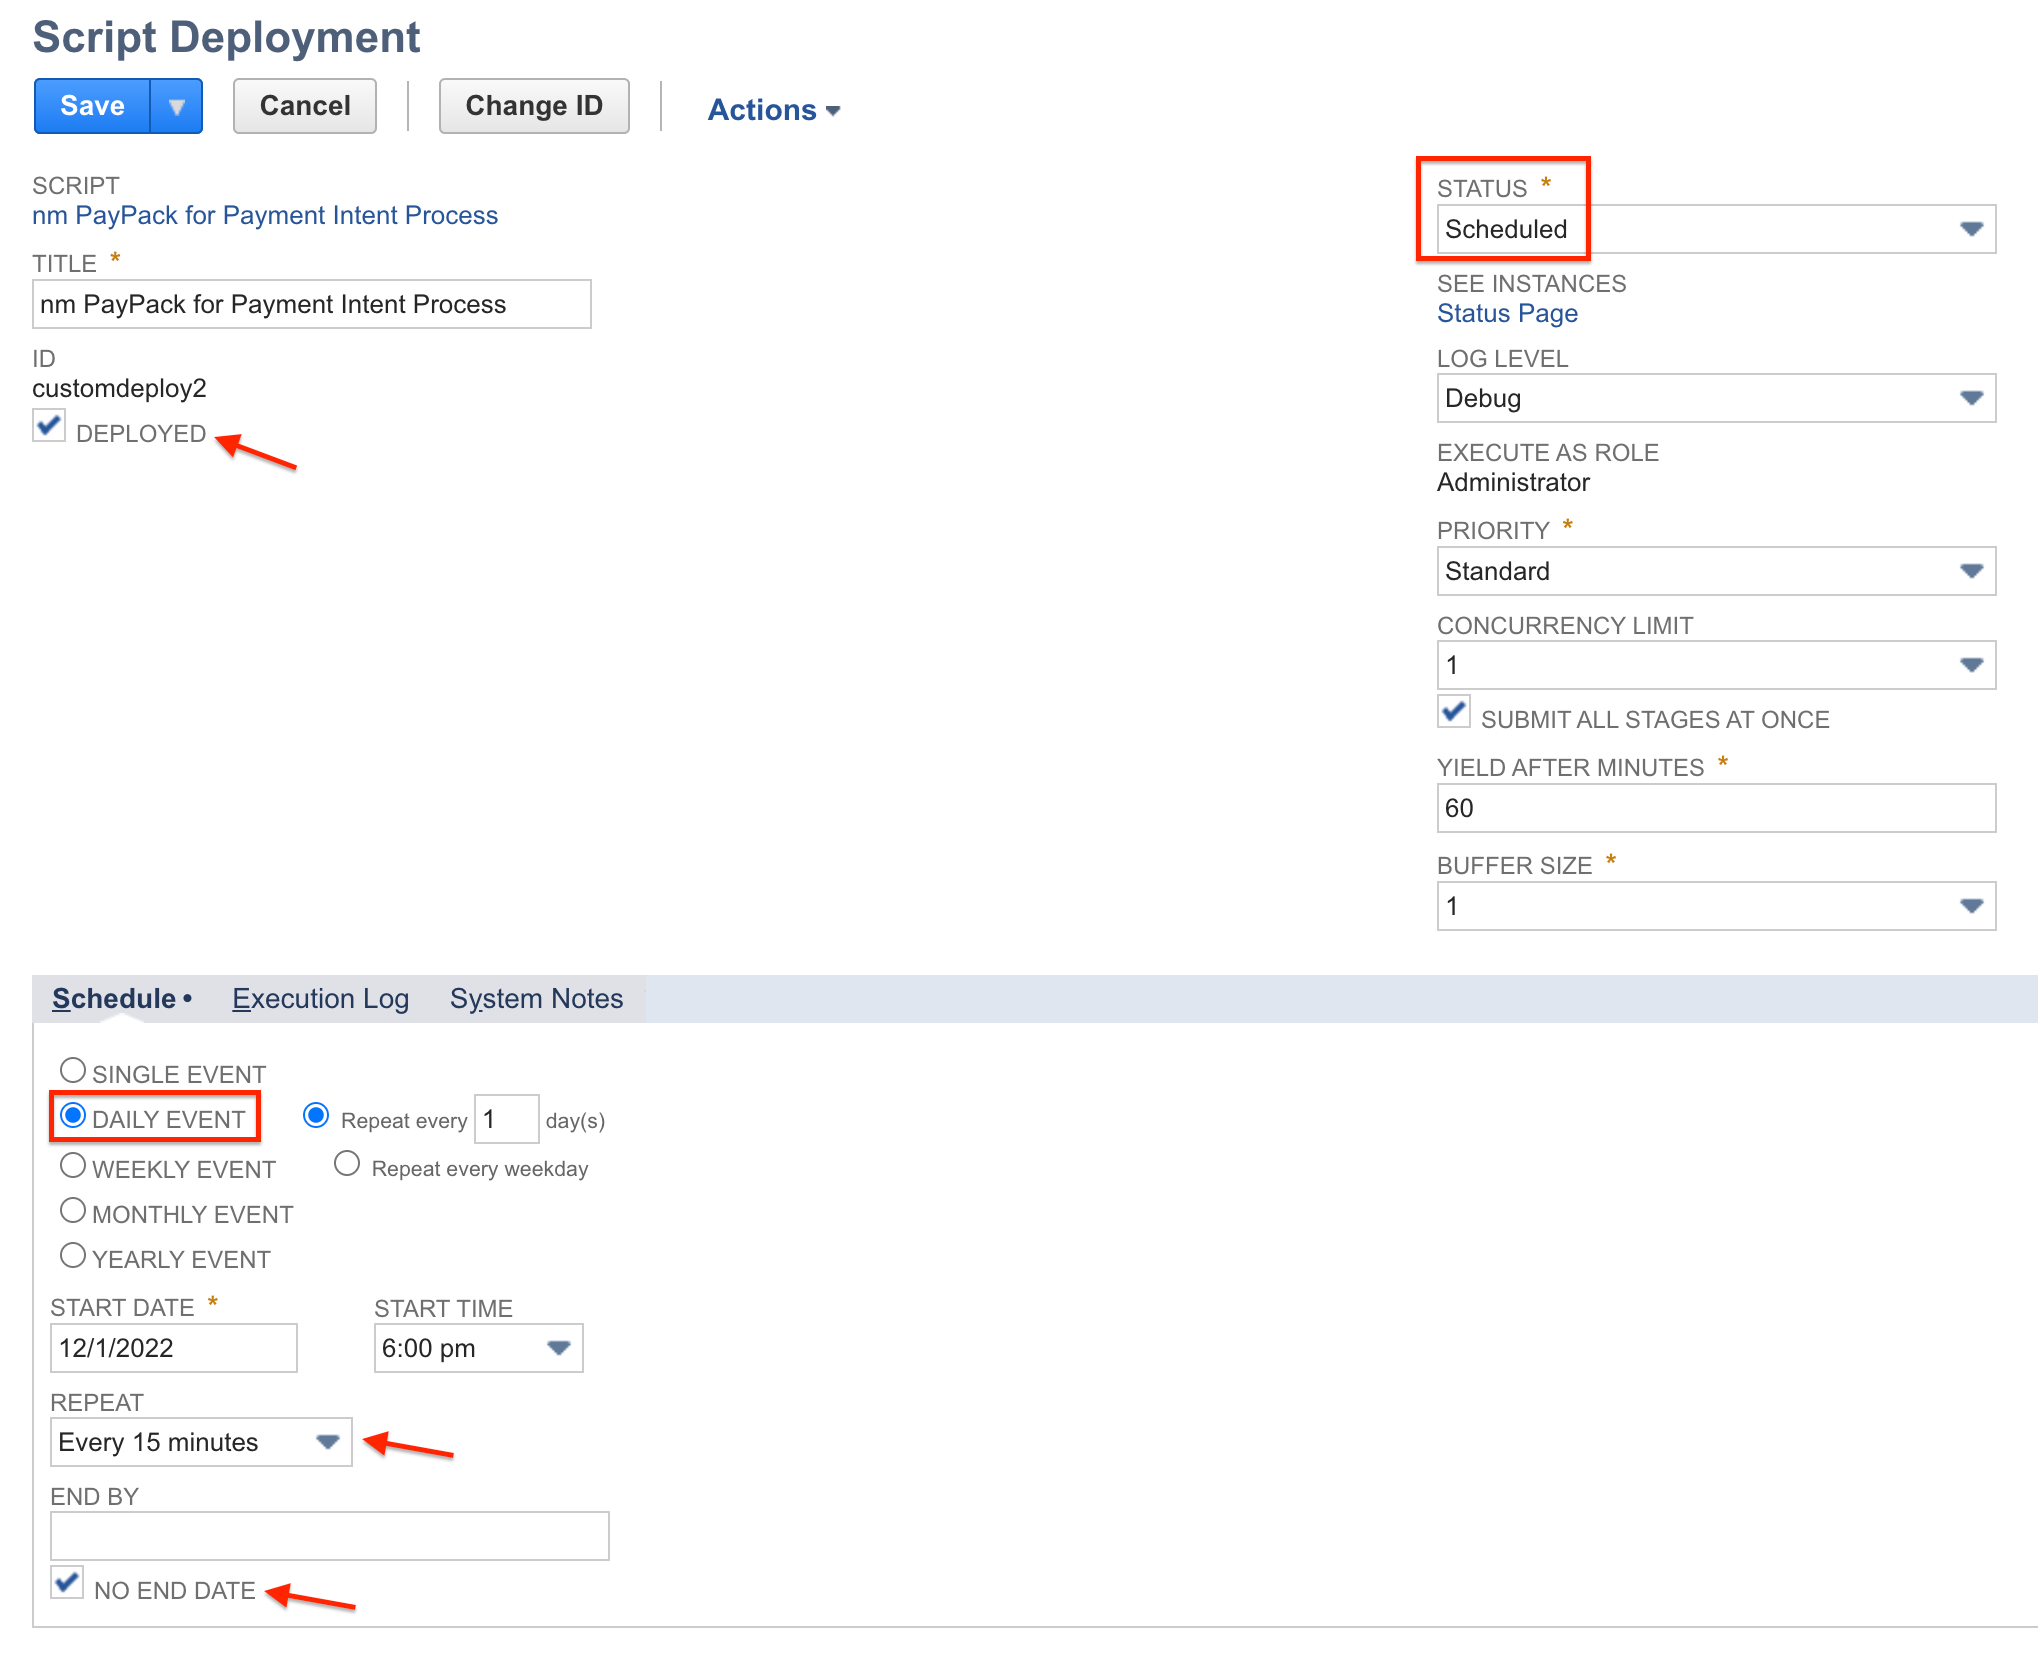Screen dimensions: 2038x1660
Task: Select the Weekly Event radio button
Action: (x=73, y=1166)
